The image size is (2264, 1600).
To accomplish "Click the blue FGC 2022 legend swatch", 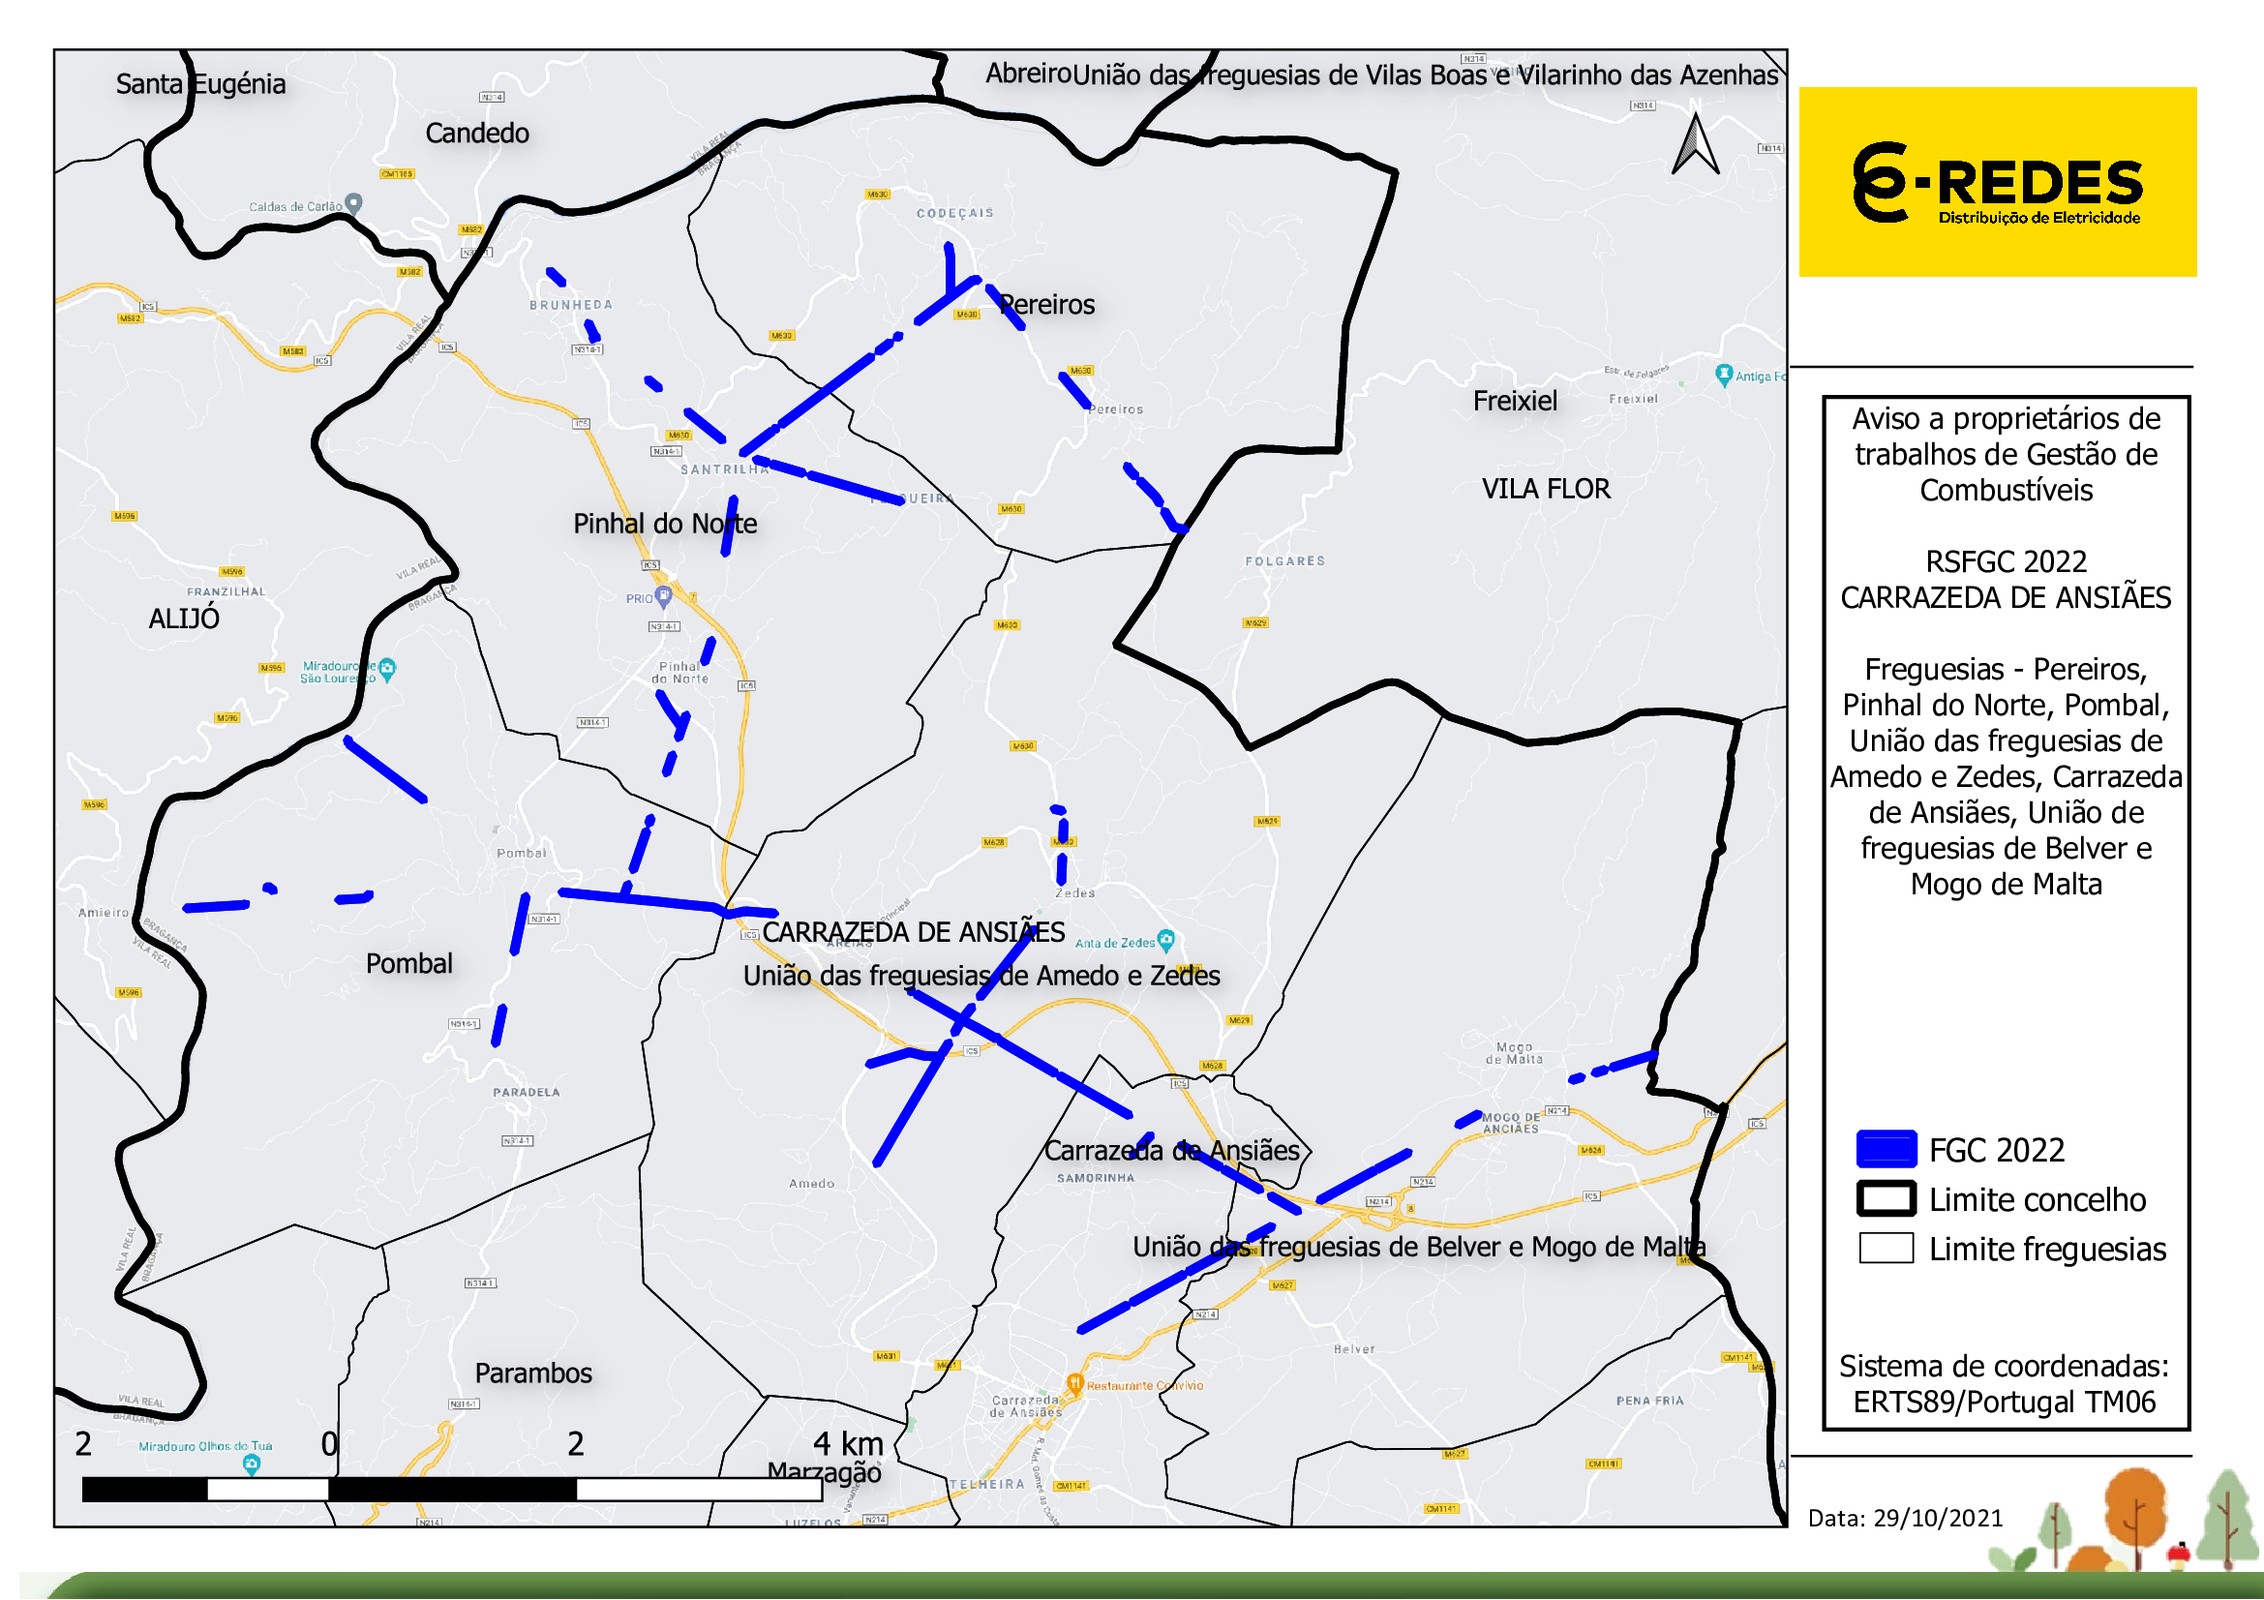I will point(1886,1149).
